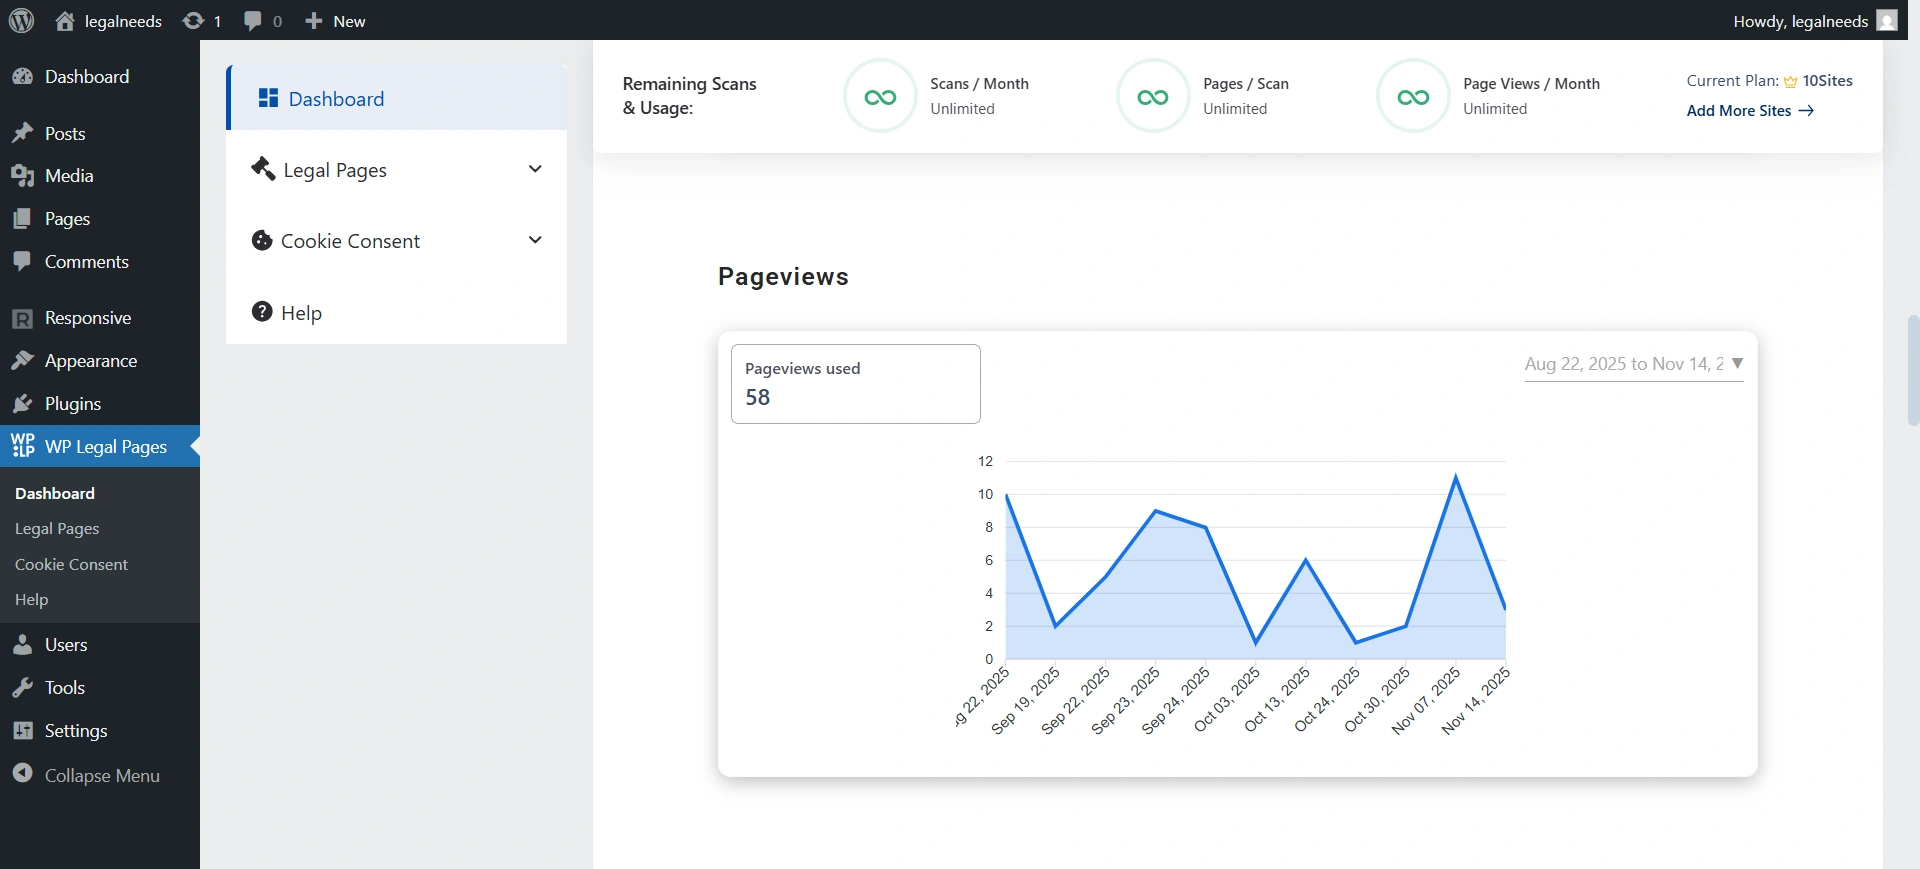1920x869 pixels.
Task: Click the Appearance paintbrush icon
Action: coord(23,361)
